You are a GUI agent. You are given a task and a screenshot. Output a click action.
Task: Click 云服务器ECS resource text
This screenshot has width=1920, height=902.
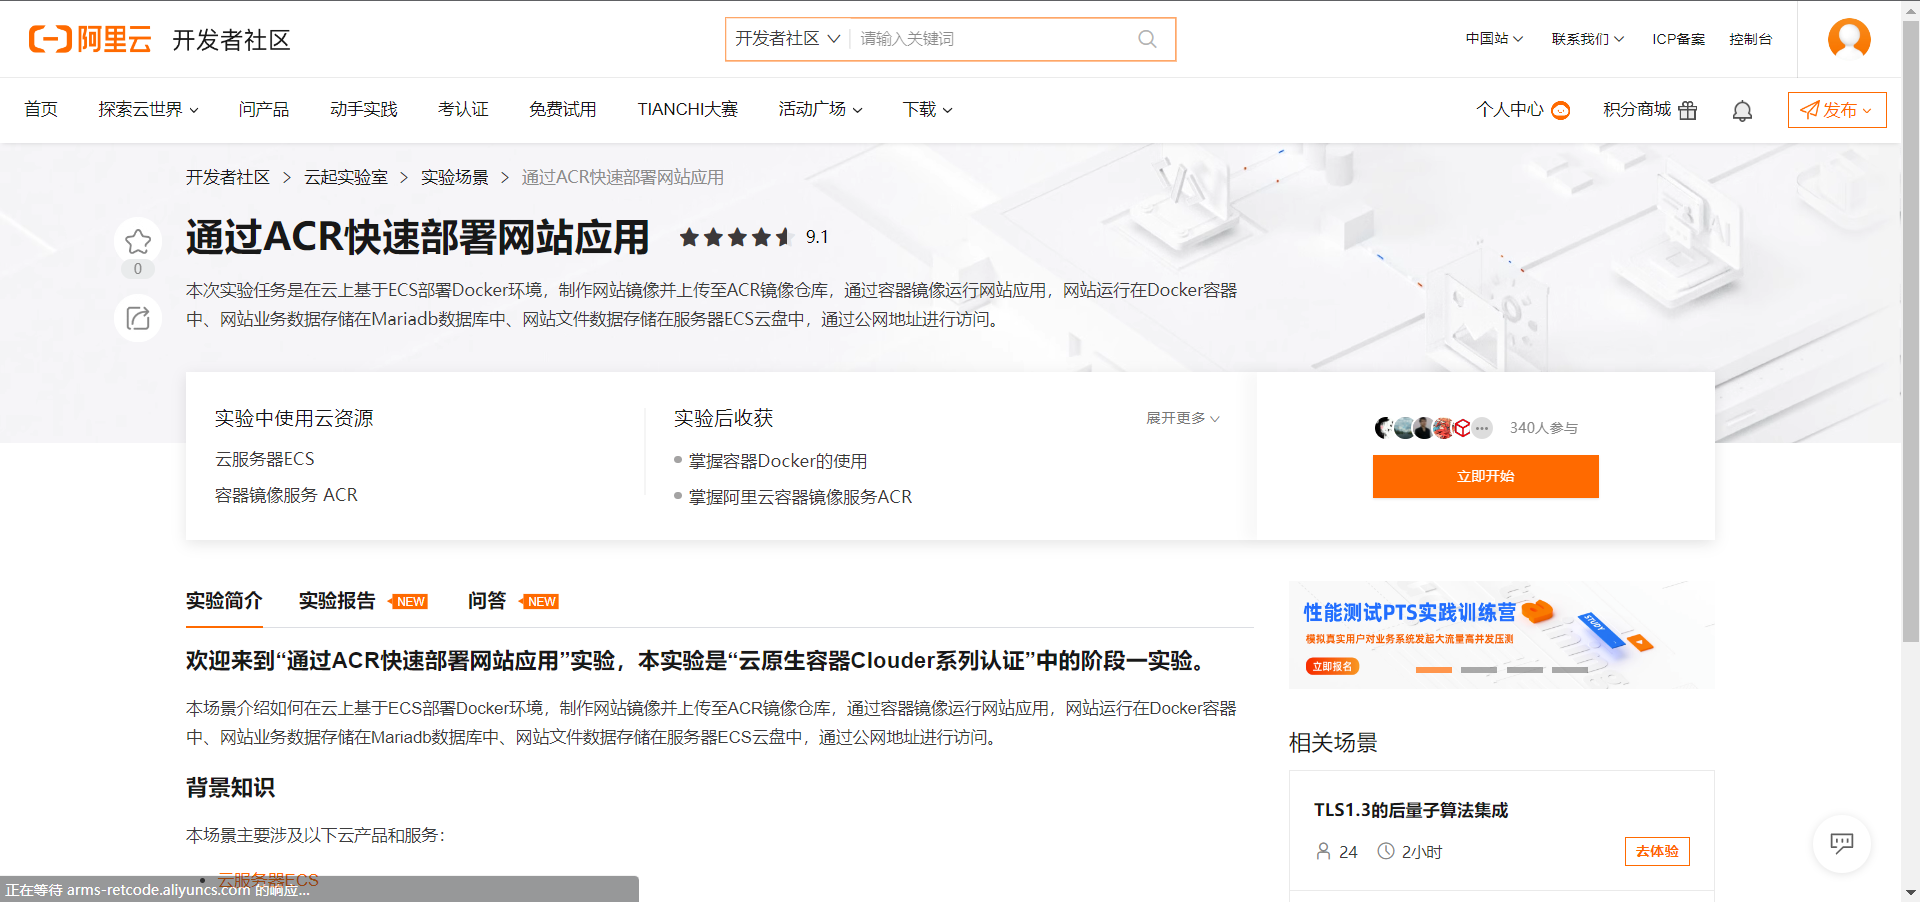click(265, 459)
